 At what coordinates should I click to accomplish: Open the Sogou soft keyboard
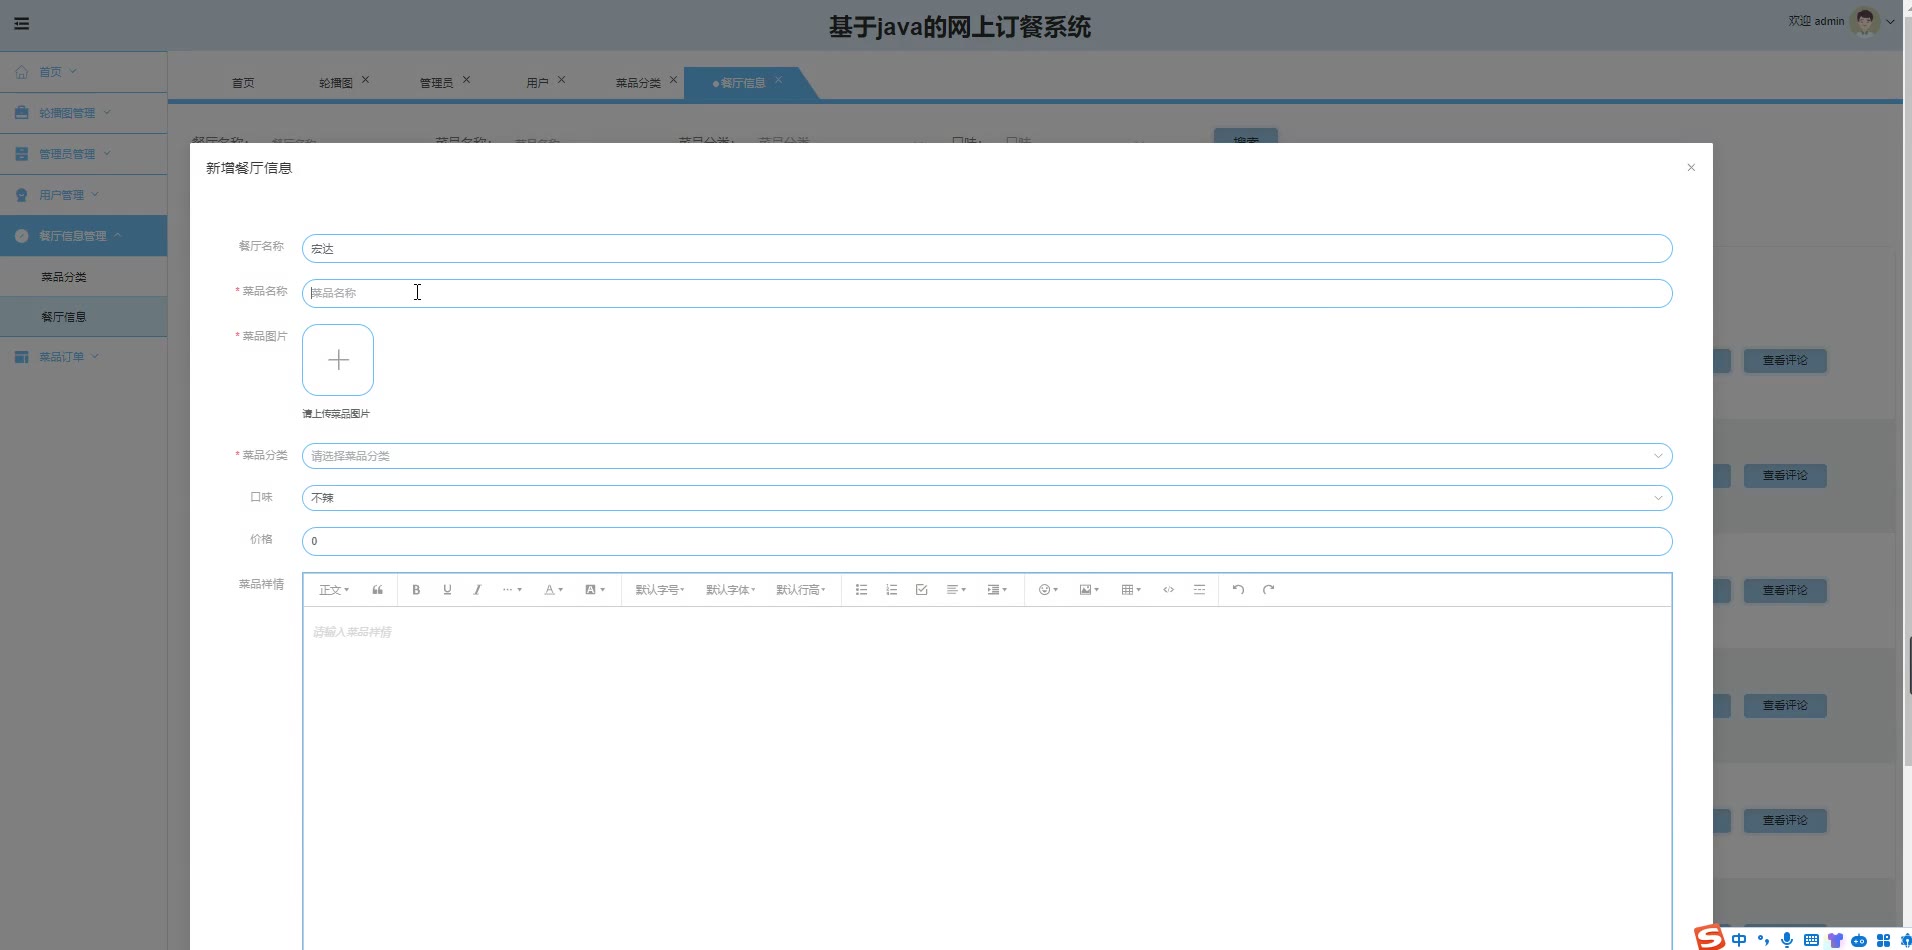pos(1811,940)
